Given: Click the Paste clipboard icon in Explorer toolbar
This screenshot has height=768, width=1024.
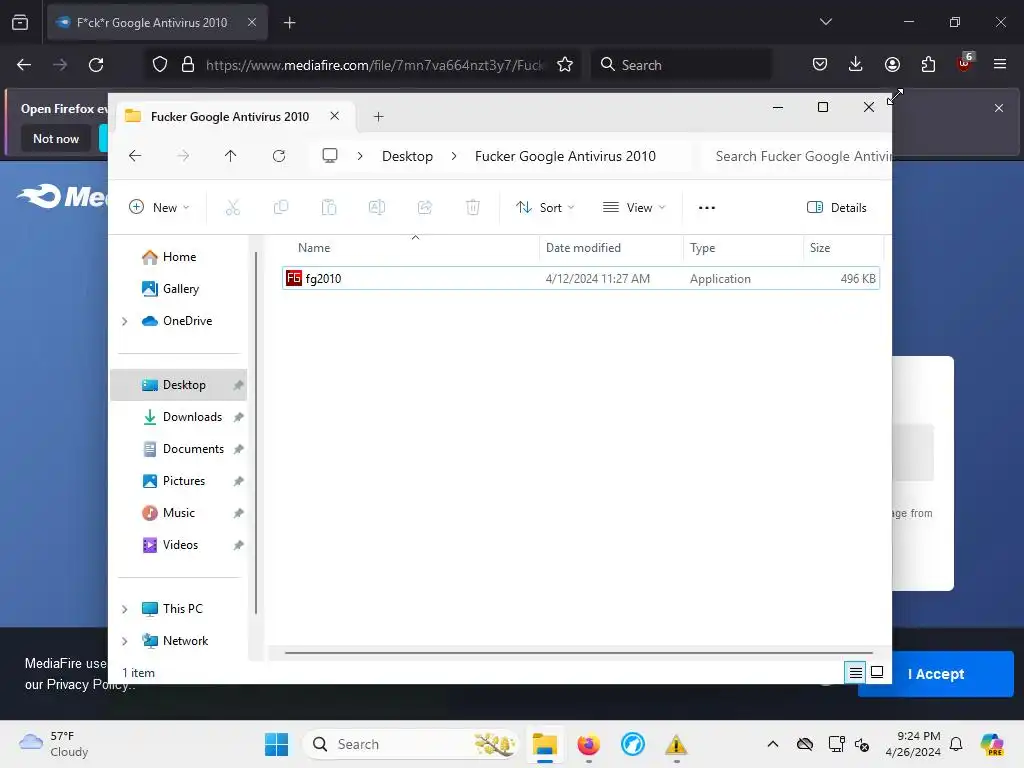Looking at the screenshot, I should click(329, 208).
